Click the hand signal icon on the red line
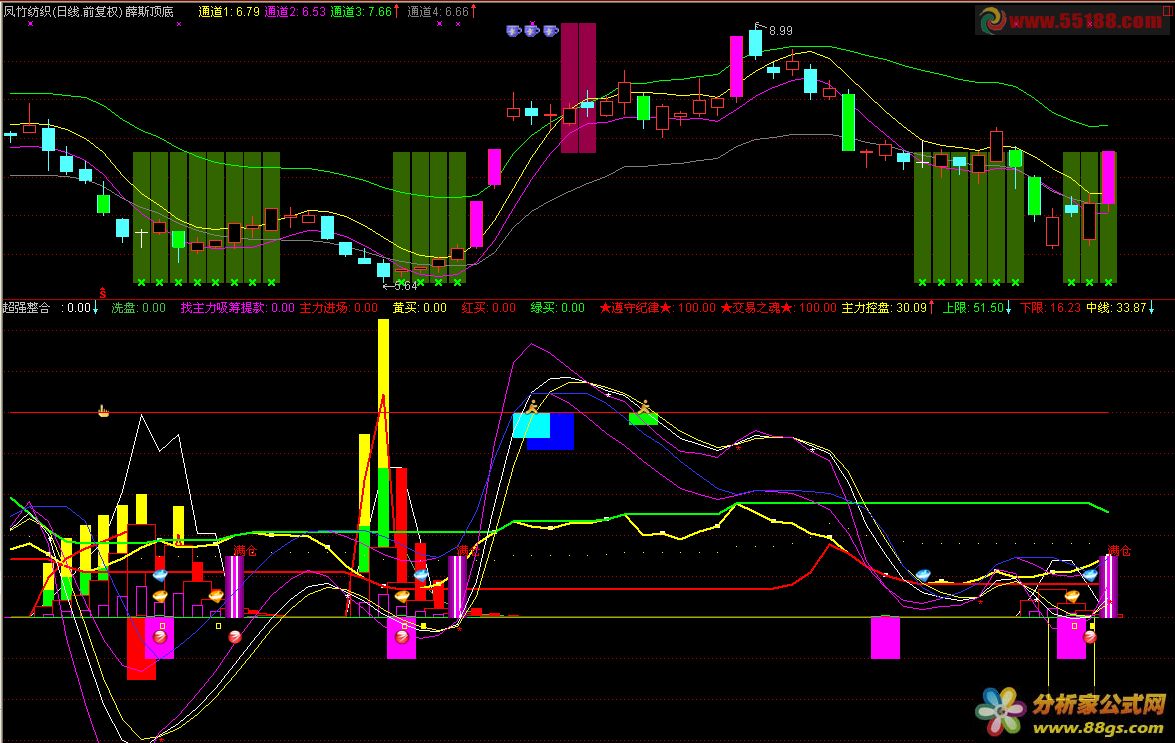The width and height of the screenshot is (1175, 743). (103, 410)
